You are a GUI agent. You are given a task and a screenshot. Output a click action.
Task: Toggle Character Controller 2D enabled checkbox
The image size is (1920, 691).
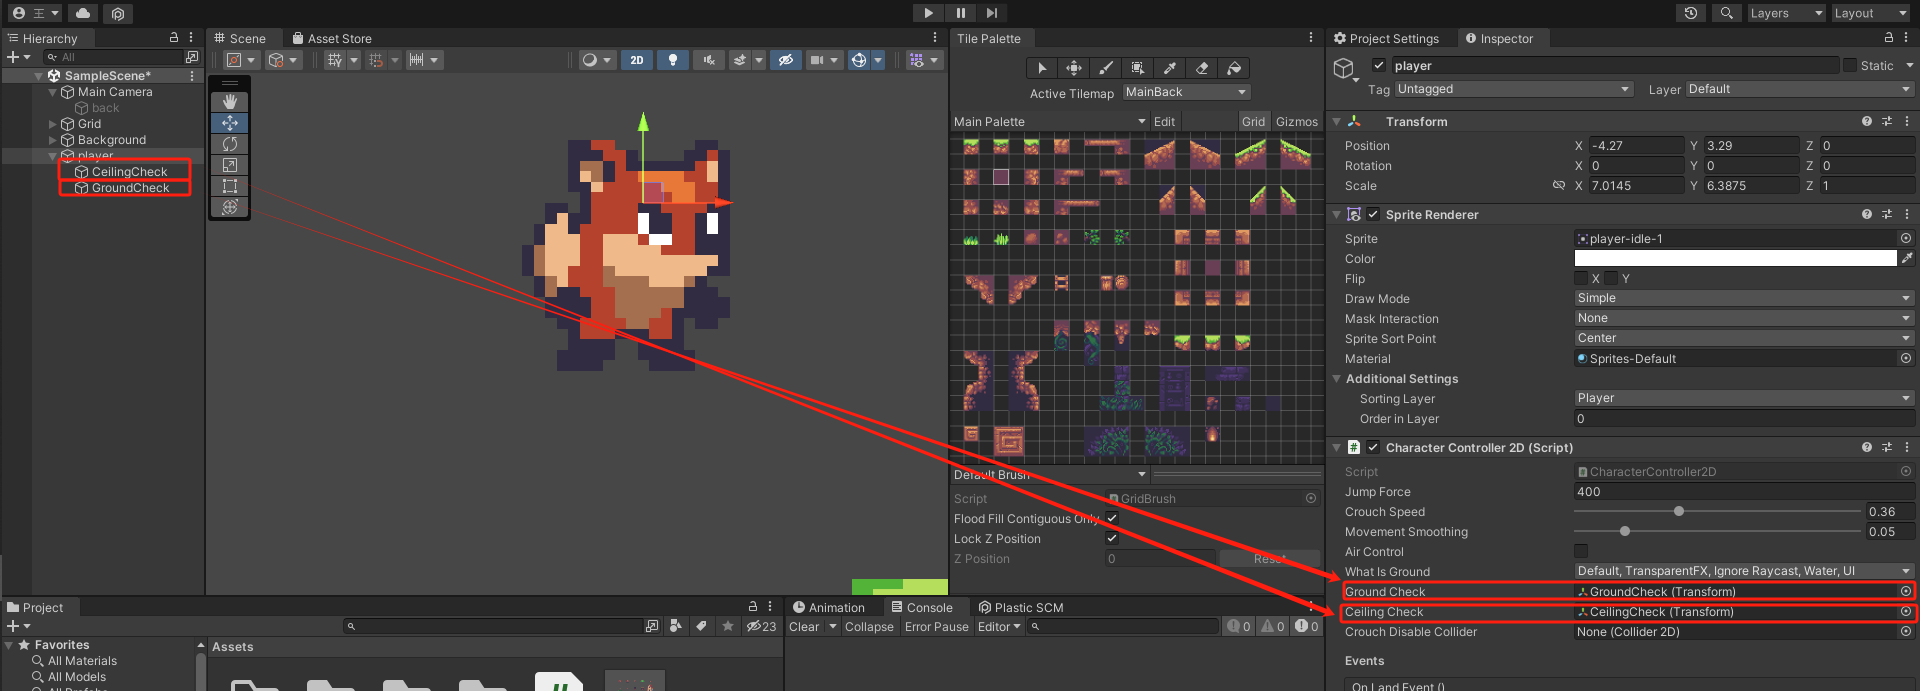coord(1373,447)
